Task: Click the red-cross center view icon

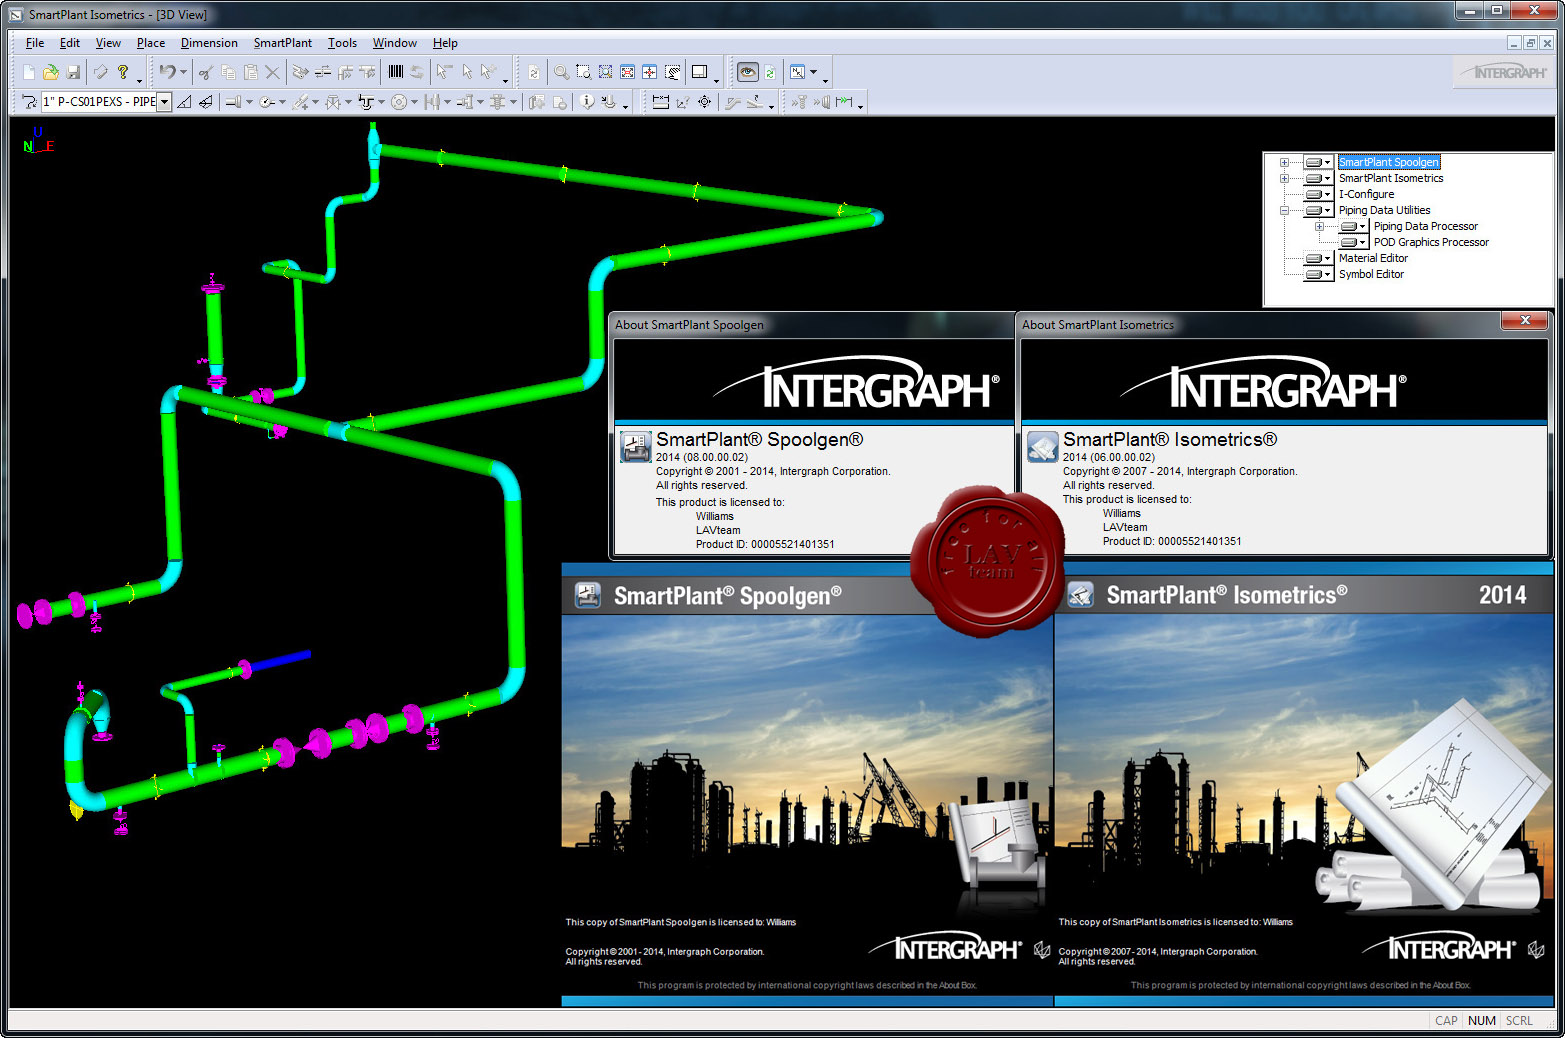Action: 650,72
